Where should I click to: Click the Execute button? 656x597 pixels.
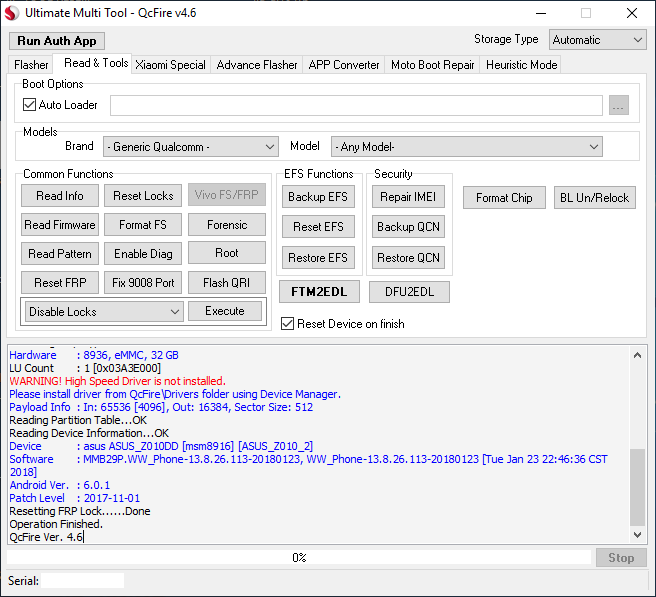(x=225, y=311)
